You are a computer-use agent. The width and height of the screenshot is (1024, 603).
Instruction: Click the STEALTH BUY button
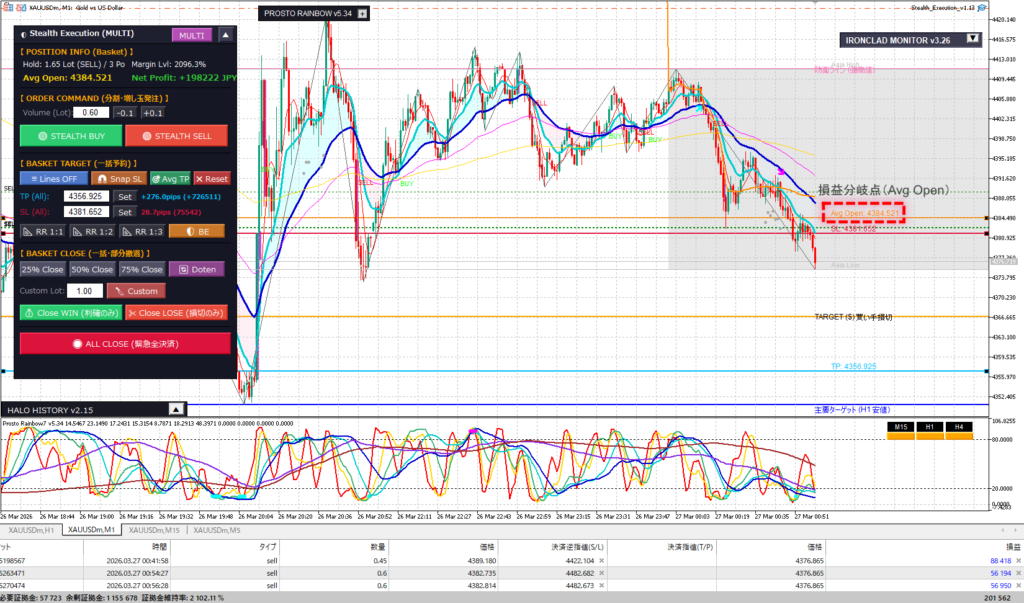coord(69,136)
